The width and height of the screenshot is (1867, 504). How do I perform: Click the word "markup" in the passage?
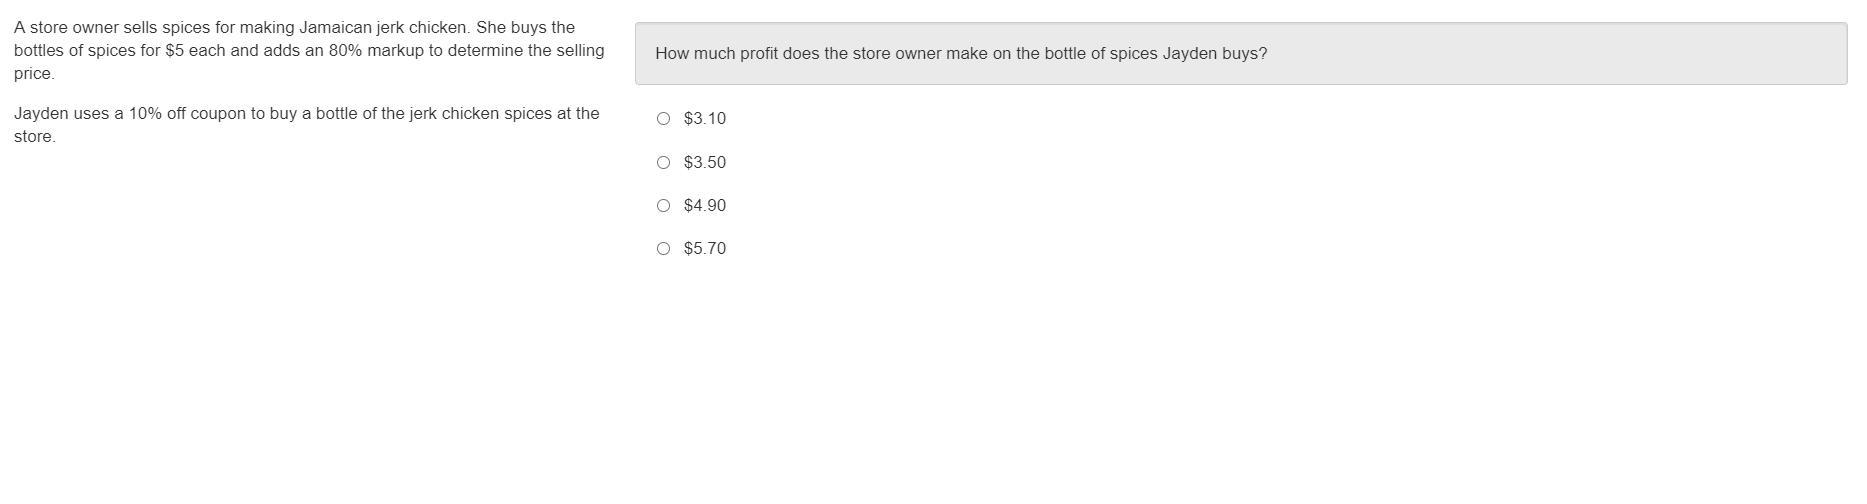395,51
